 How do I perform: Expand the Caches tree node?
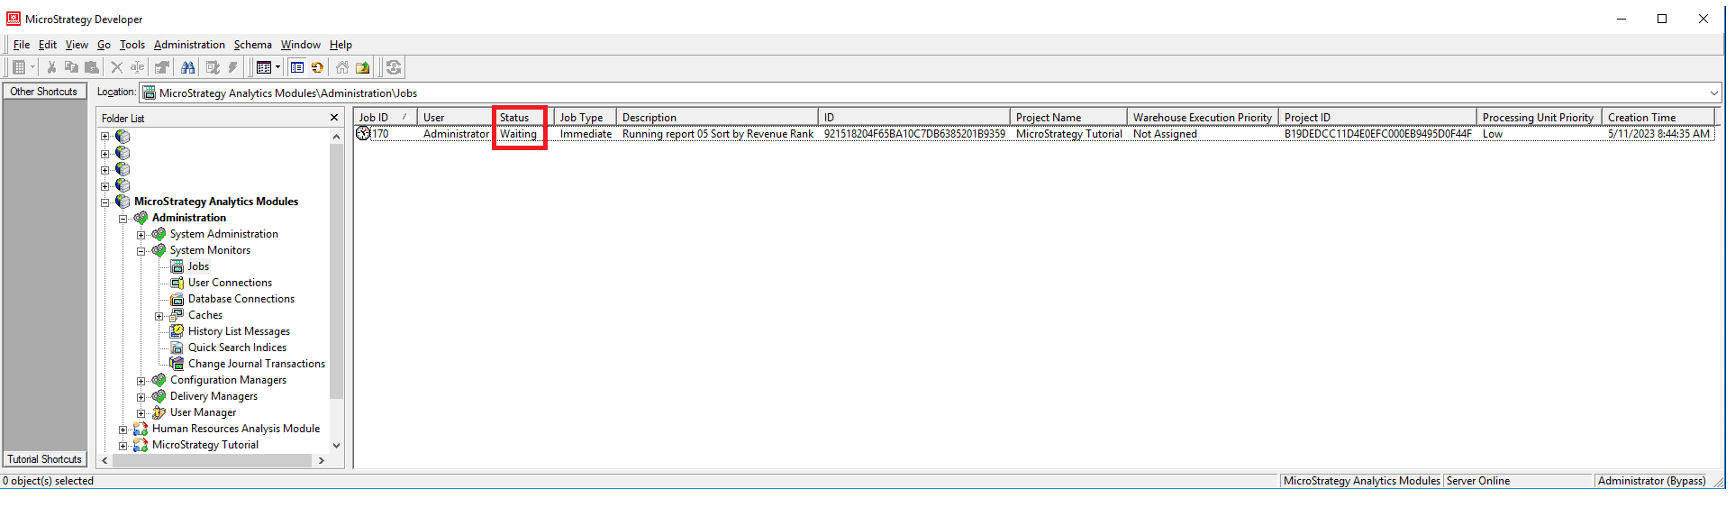(159, 316)
